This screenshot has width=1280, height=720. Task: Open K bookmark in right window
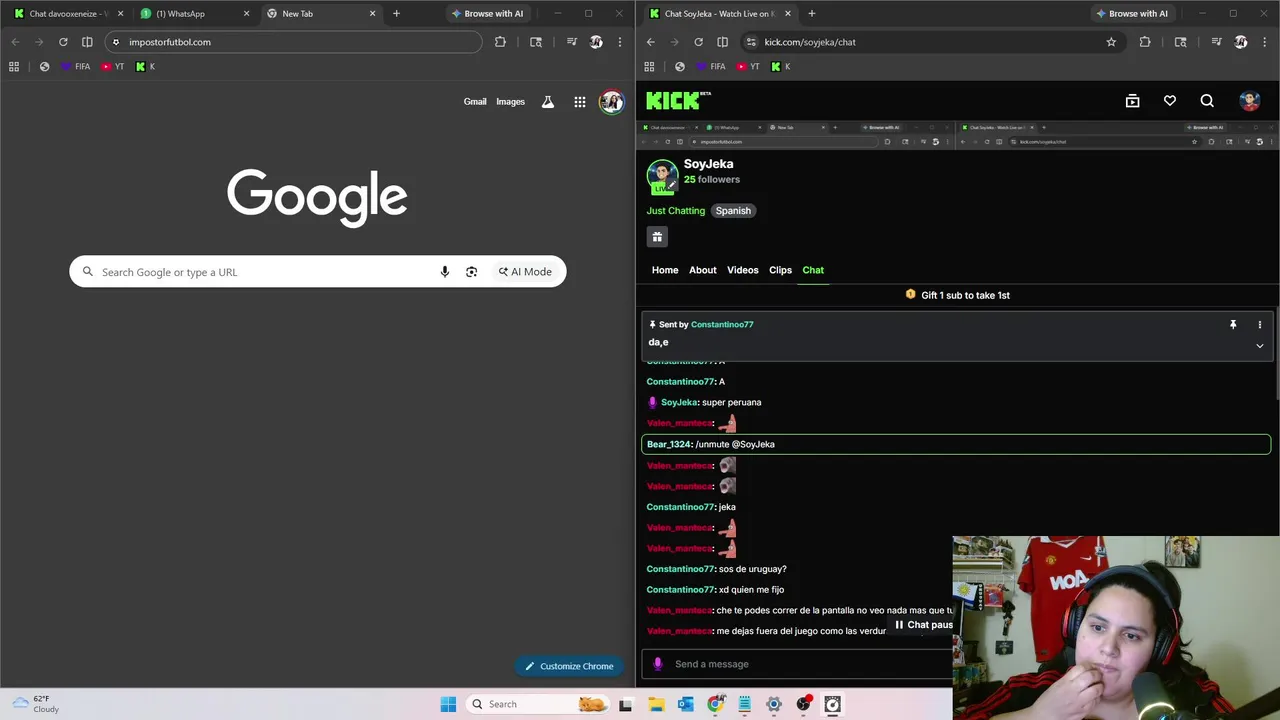782,67
